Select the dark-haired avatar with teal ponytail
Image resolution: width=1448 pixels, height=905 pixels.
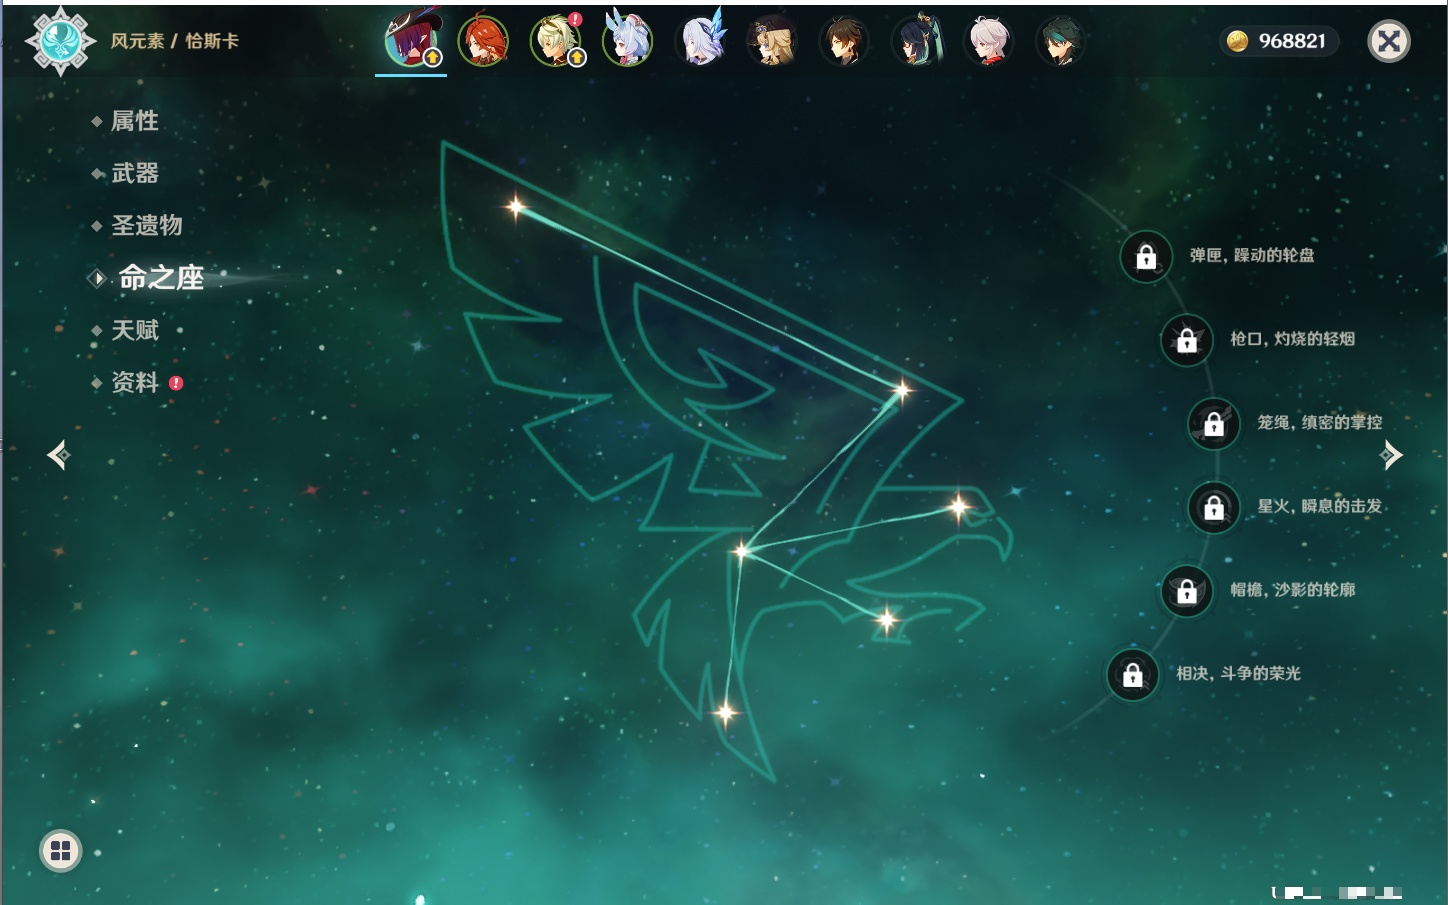[x=916, y=41]
